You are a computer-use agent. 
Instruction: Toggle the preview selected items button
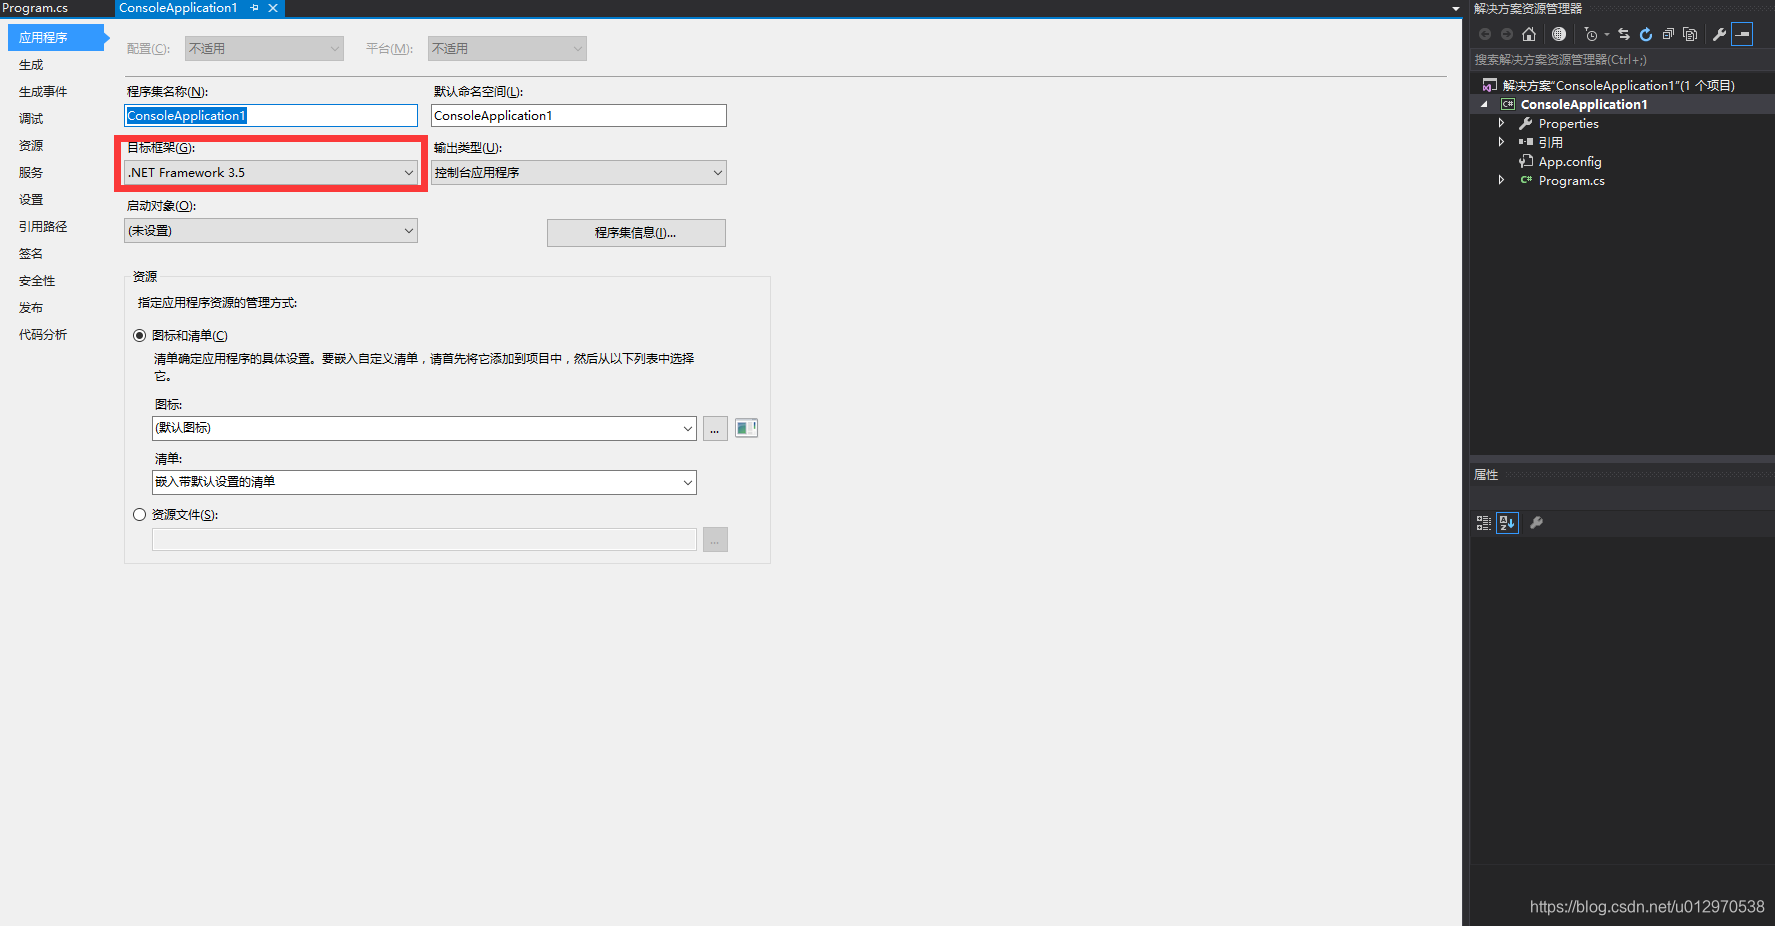click(x=1742, y=34)
